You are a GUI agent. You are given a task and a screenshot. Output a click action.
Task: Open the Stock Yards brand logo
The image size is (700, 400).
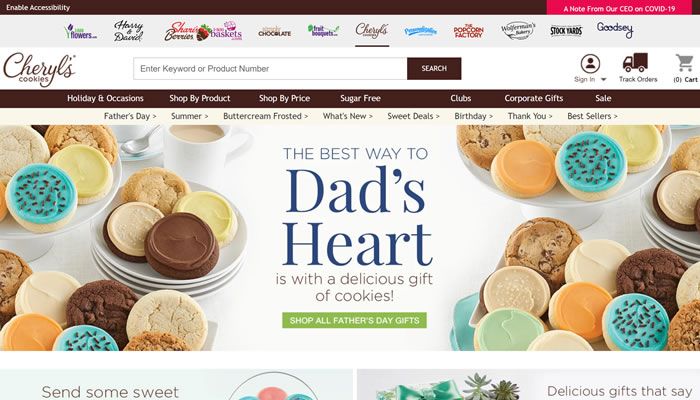point(566,31)
